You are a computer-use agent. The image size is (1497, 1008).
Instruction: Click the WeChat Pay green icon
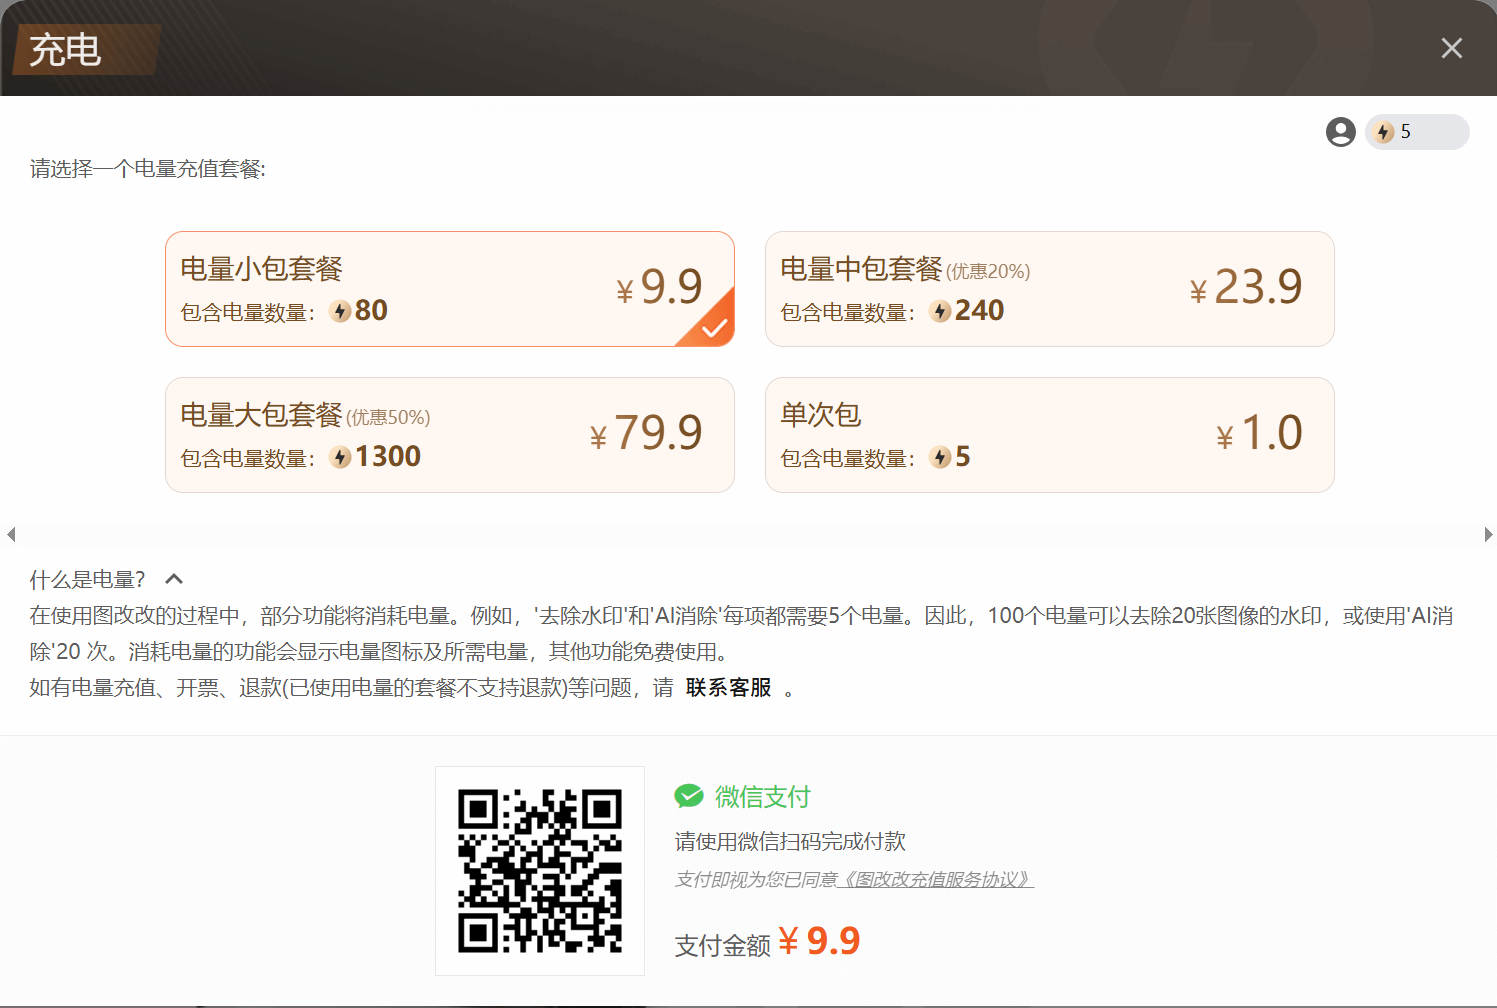(x=689, y=795)
